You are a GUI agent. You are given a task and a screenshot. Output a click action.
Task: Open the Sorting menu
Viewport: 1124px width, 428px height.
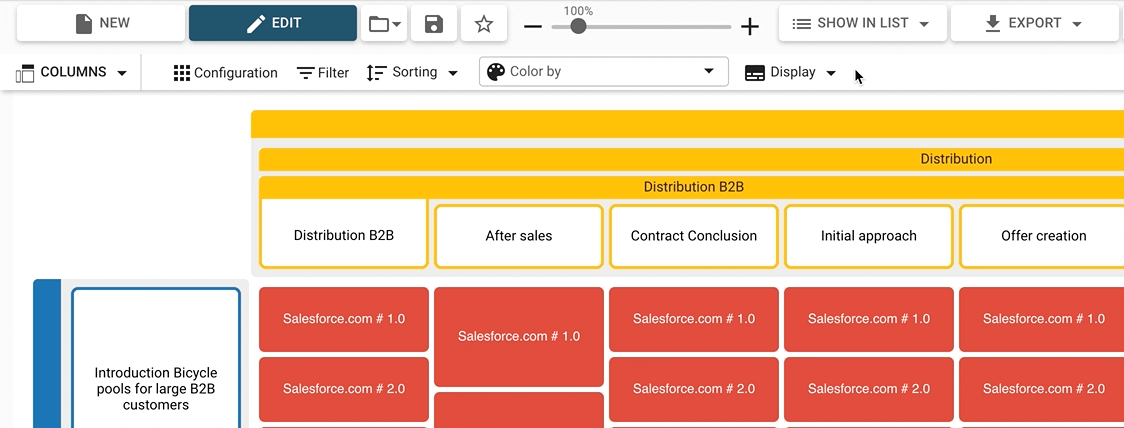[412, 73]
